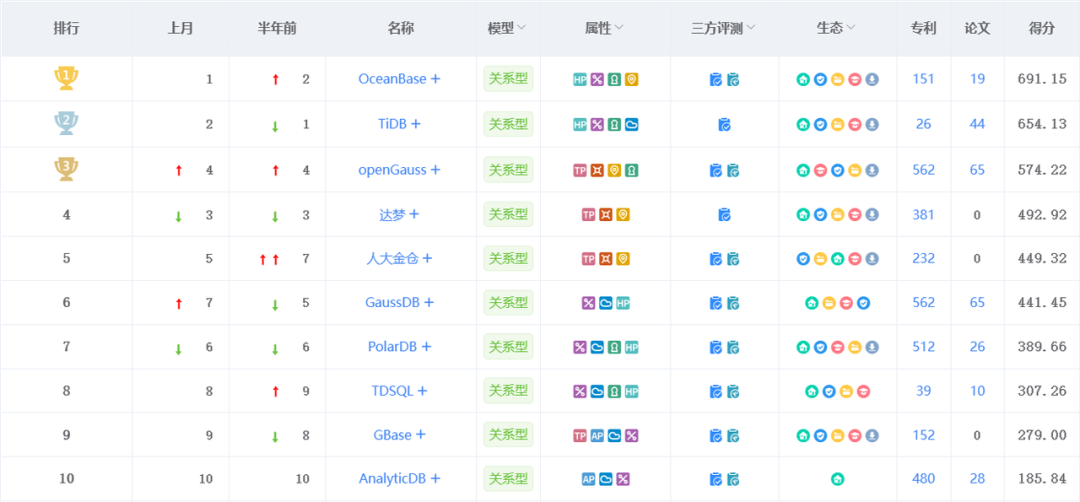This screenshot has width=1080, height=502.
Task: Expand TDSQL using its plus sign
Action: coord(422,390)
